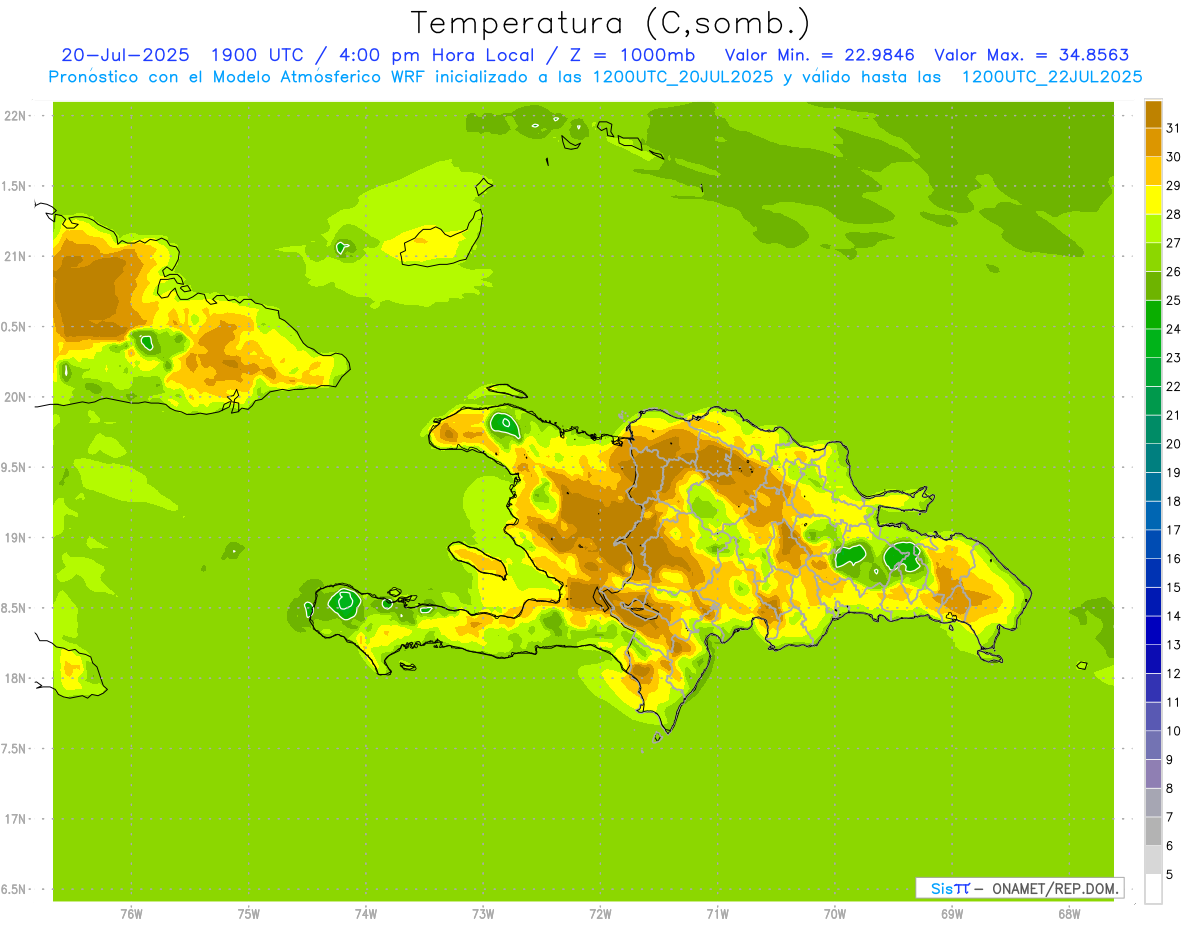The height and width of the screenshot is (927, 1200).
Task: Select the 31 degree brown legend swatch
Action: coord(1153,114)
